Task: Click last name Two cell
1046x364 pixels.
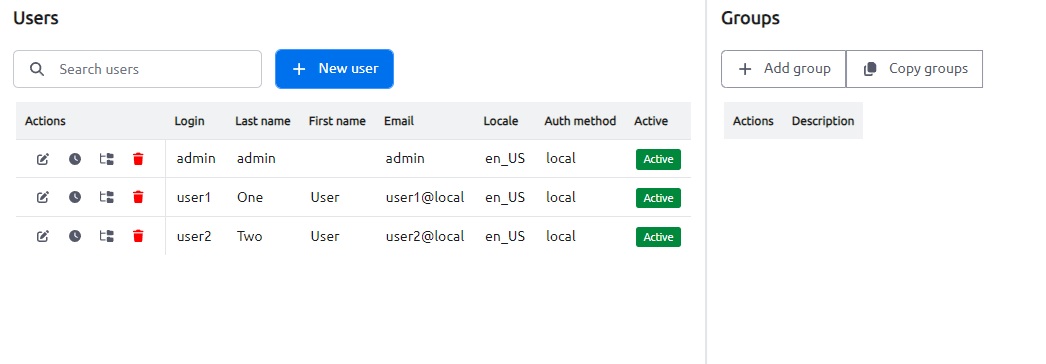Action: tap(249, 236)
